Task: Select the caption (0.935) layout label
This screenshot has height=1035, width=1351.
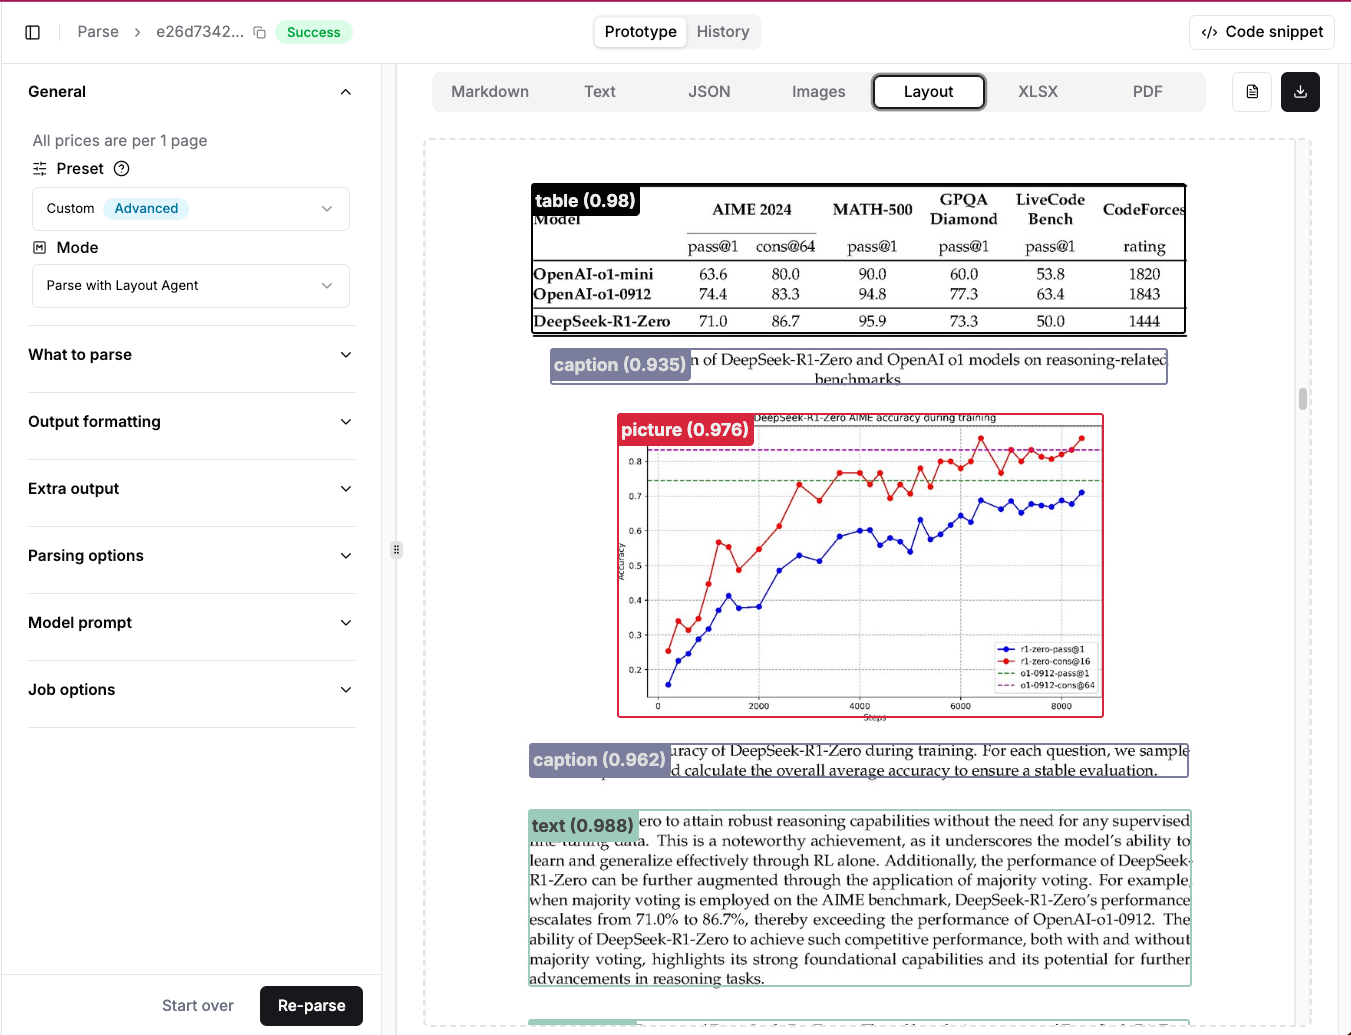Action: tap(620, 365)
